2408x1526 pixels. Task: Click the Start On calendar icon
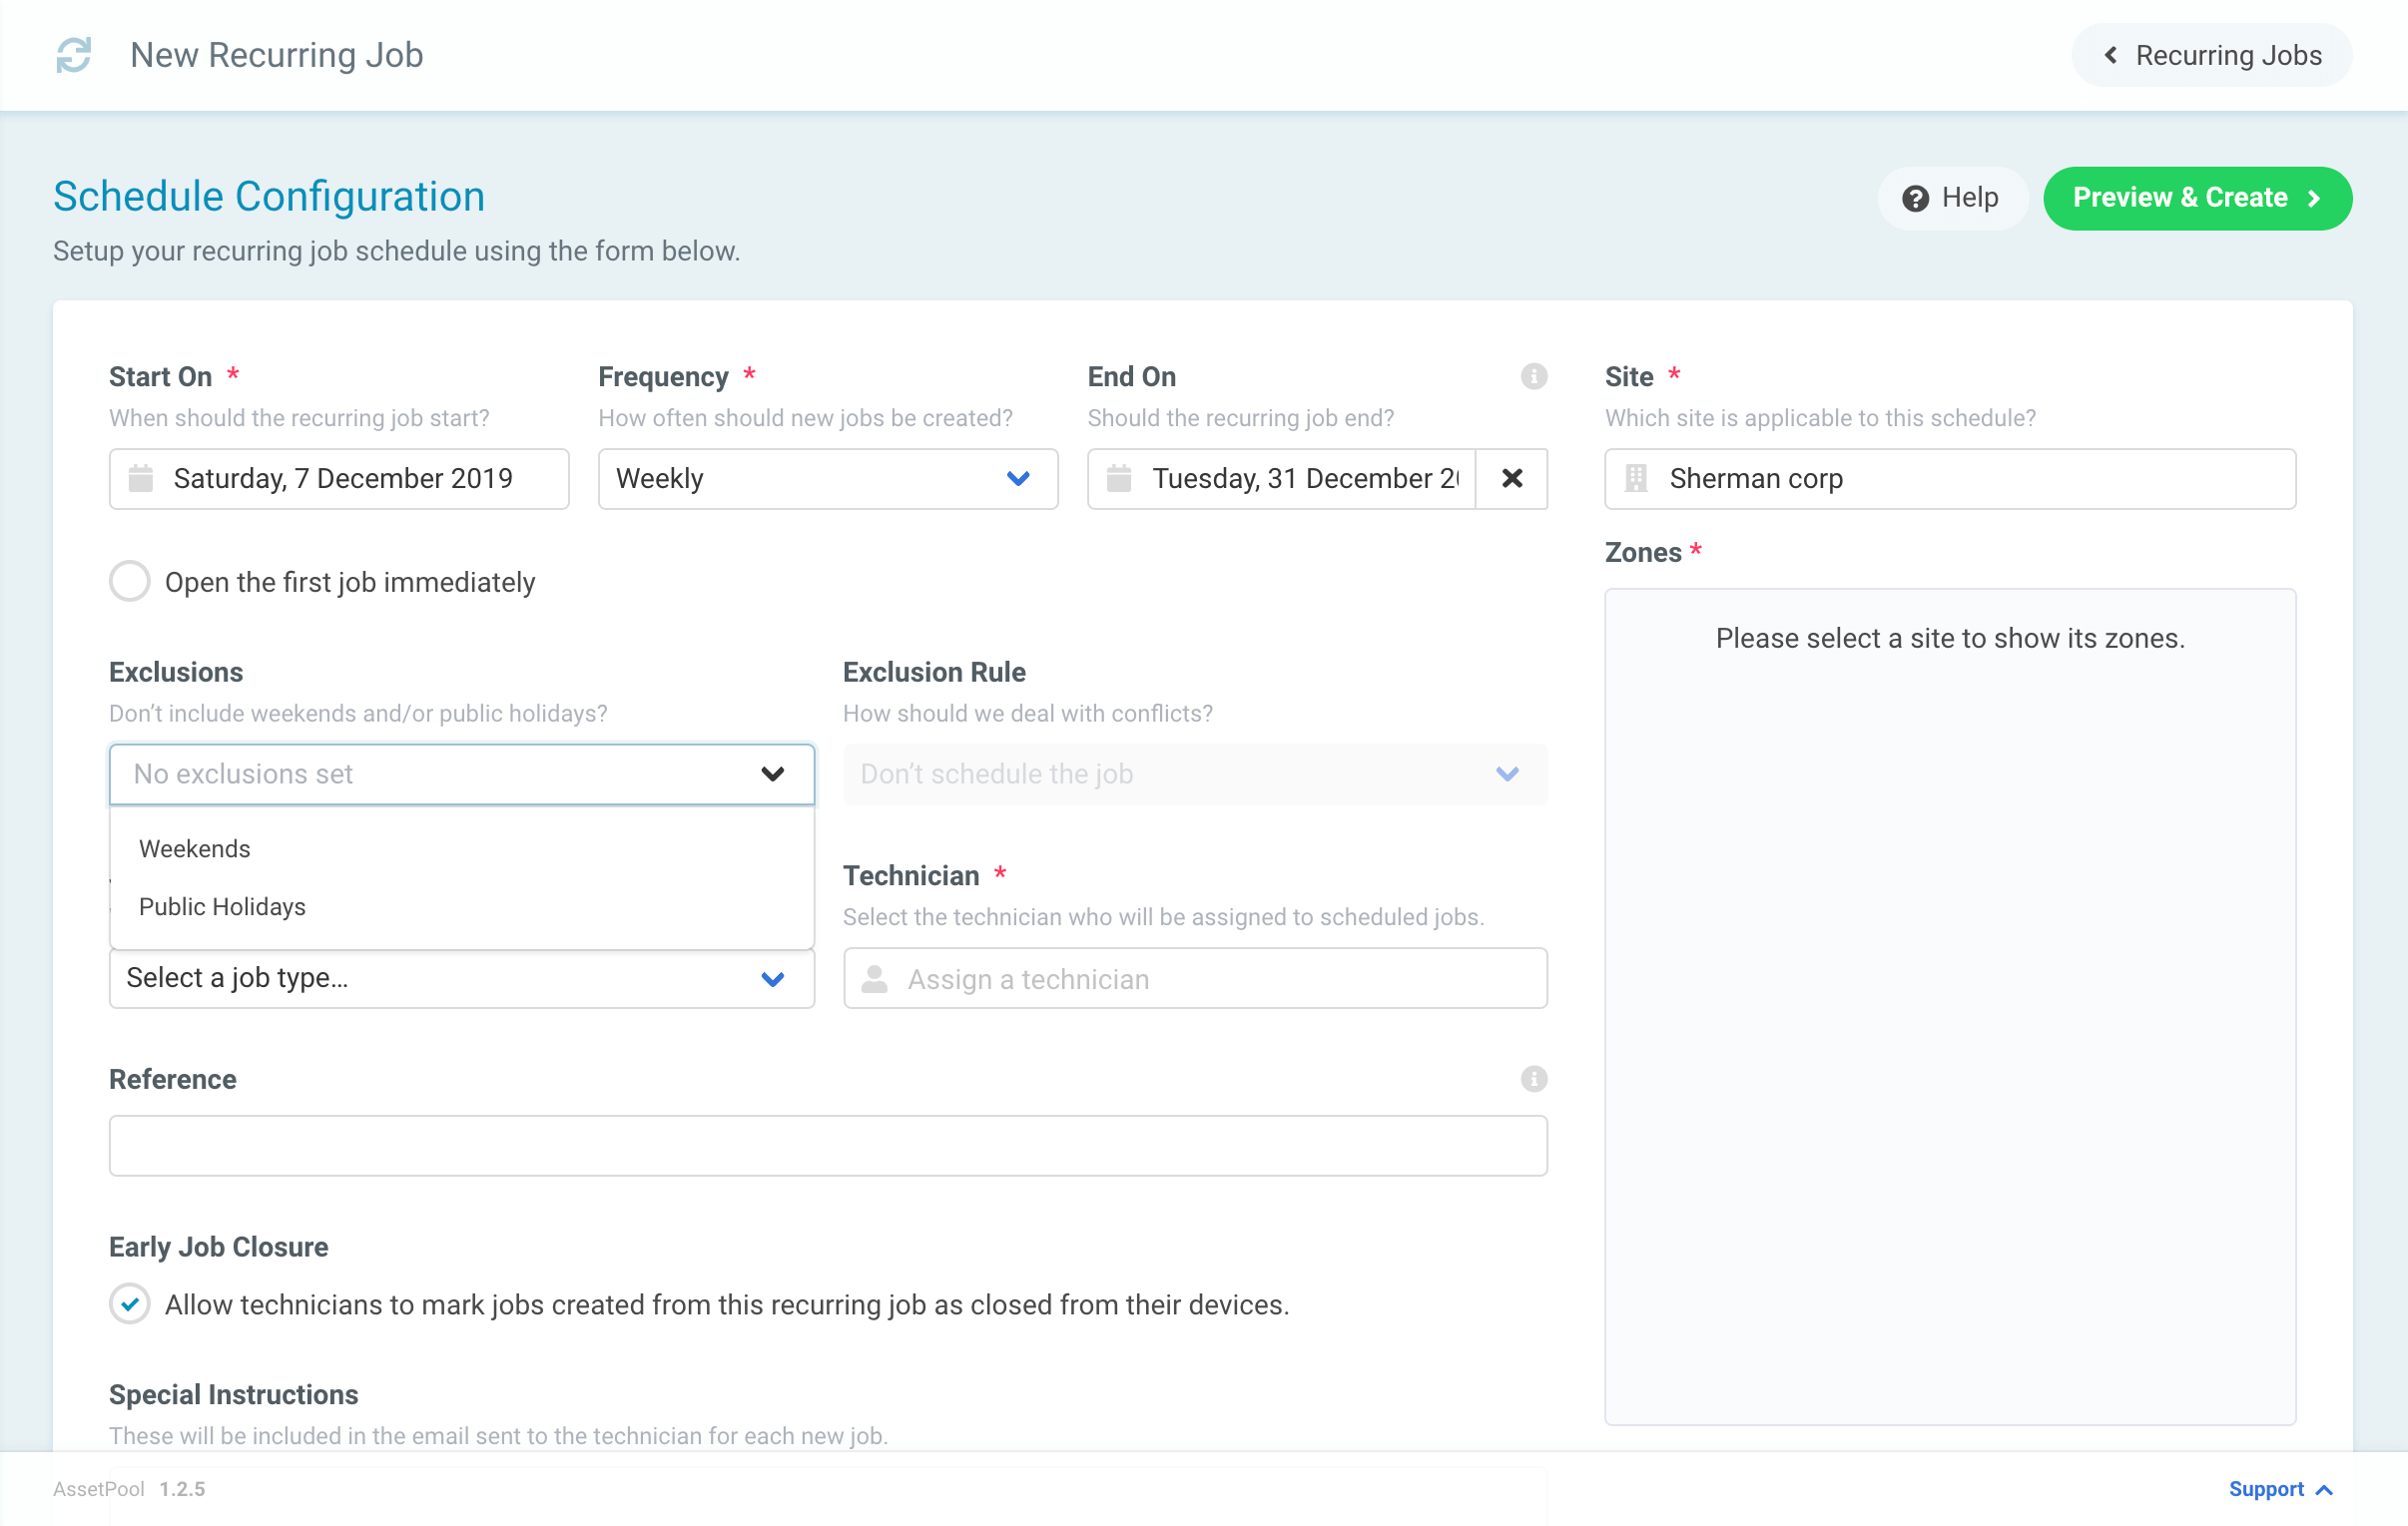[x=141, y=479]
